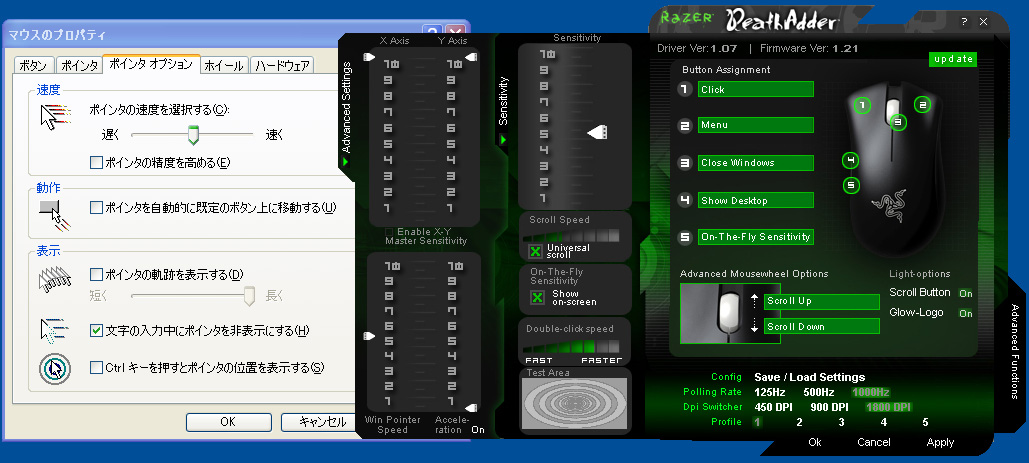Viewport: 1029px width, 463px height.
Task: Click the numbered 4 badge beside Show Desktop
Action: [x=686, y=200]
